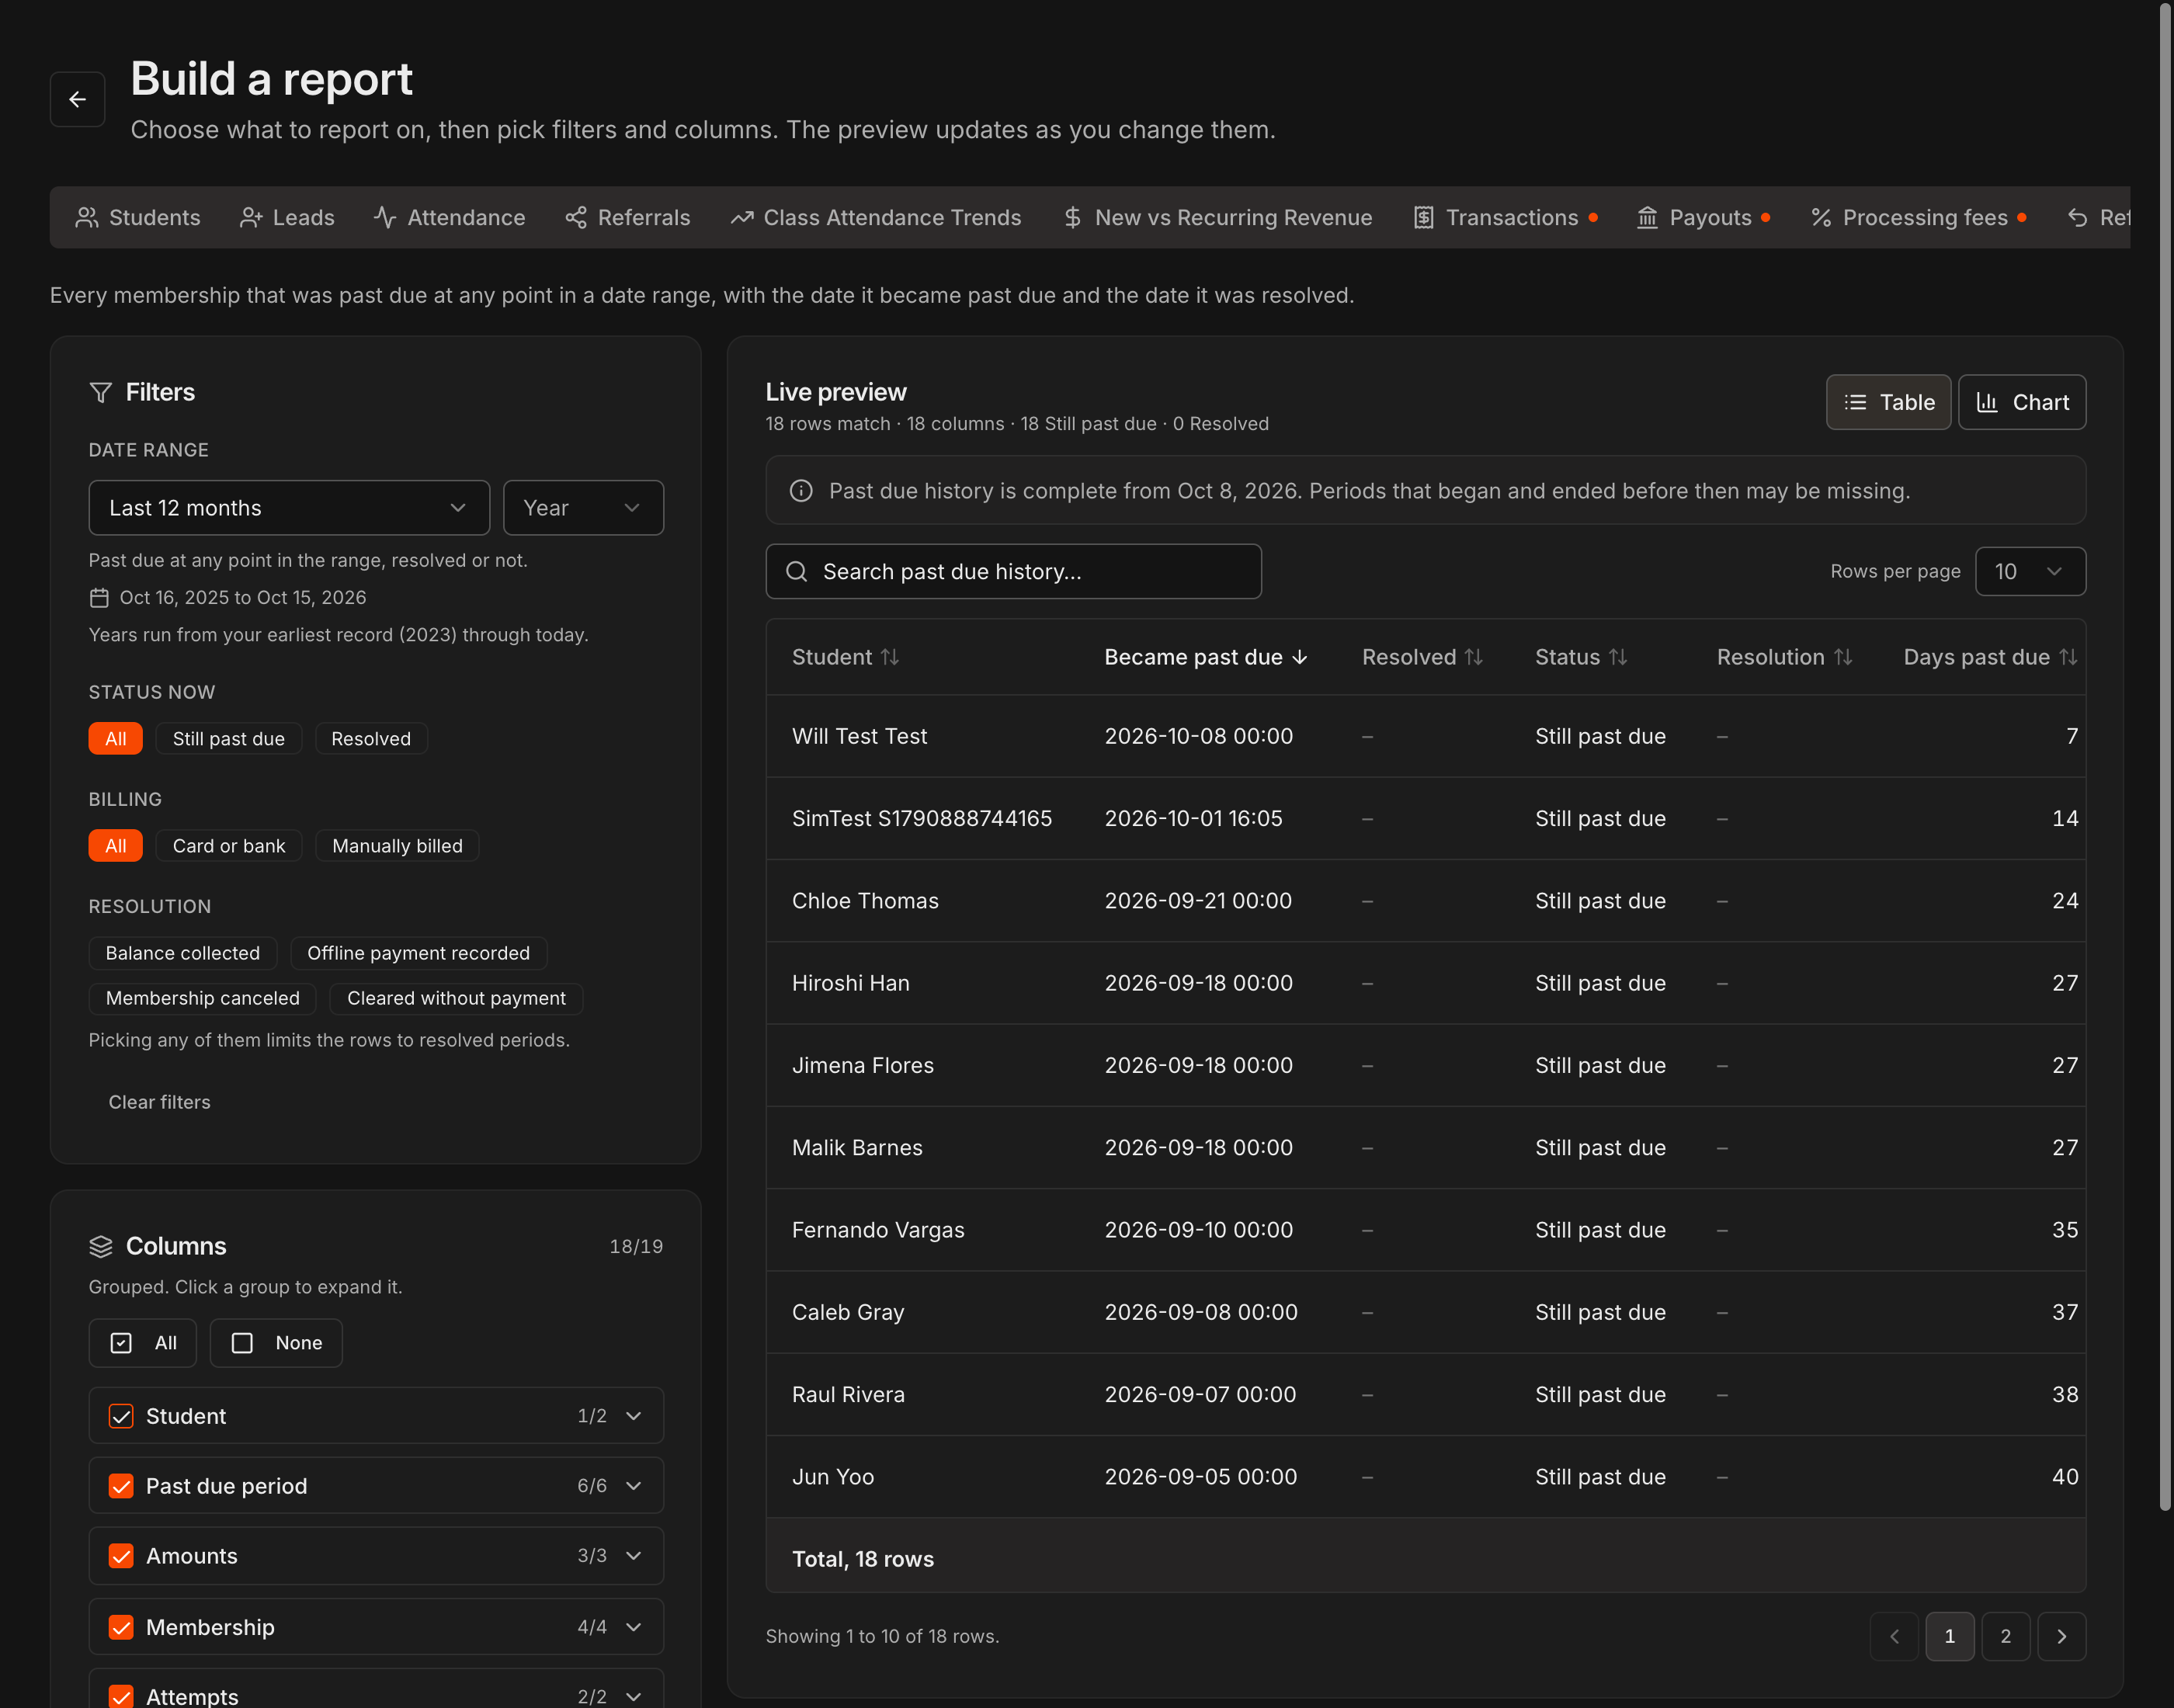Select None columns button
Screen dimensions: 2174x1708
coord(276,1343)
